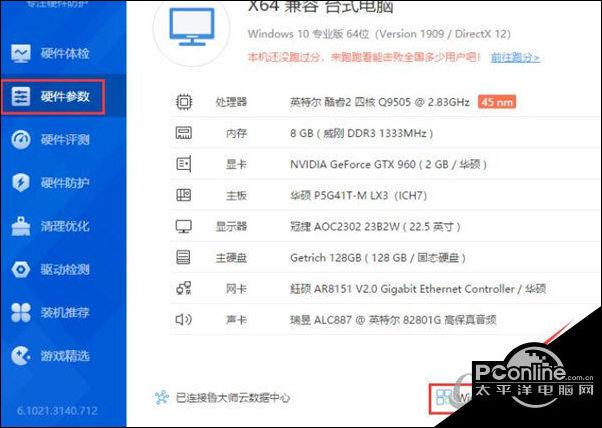This screenshot has height=428, width=602.
Task: Open 游戏精选 pac-man icon
Action: [21, 356]
